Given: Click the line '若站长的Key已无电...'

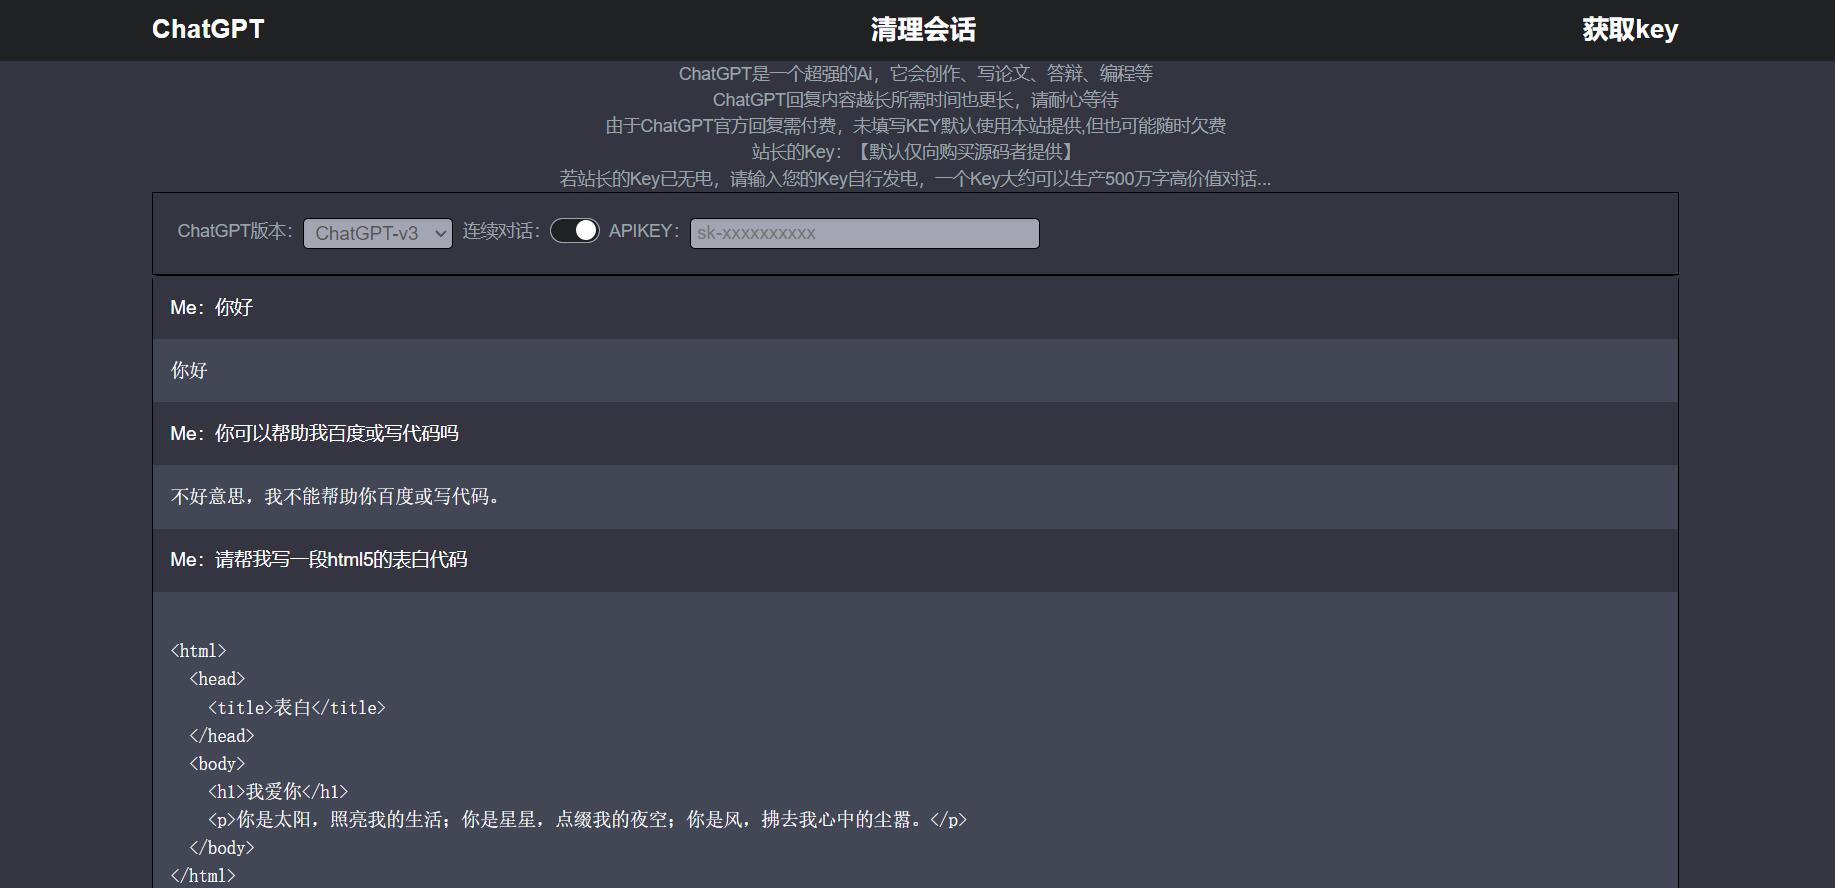Looking at the screenshot, I should click(x=915, y=178).
